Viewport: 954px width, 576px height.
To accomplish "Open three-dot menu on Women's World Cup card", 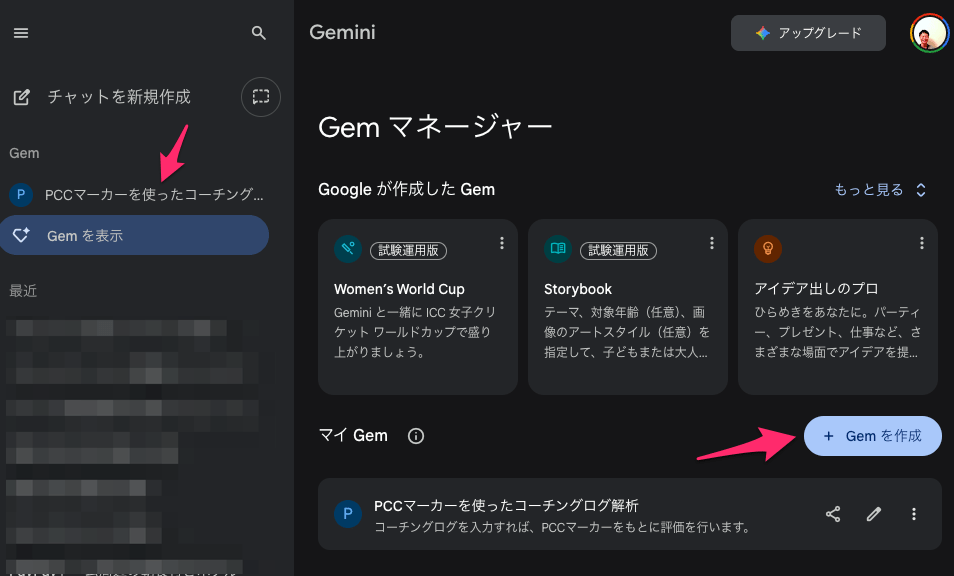I will (x=501, y=243).
